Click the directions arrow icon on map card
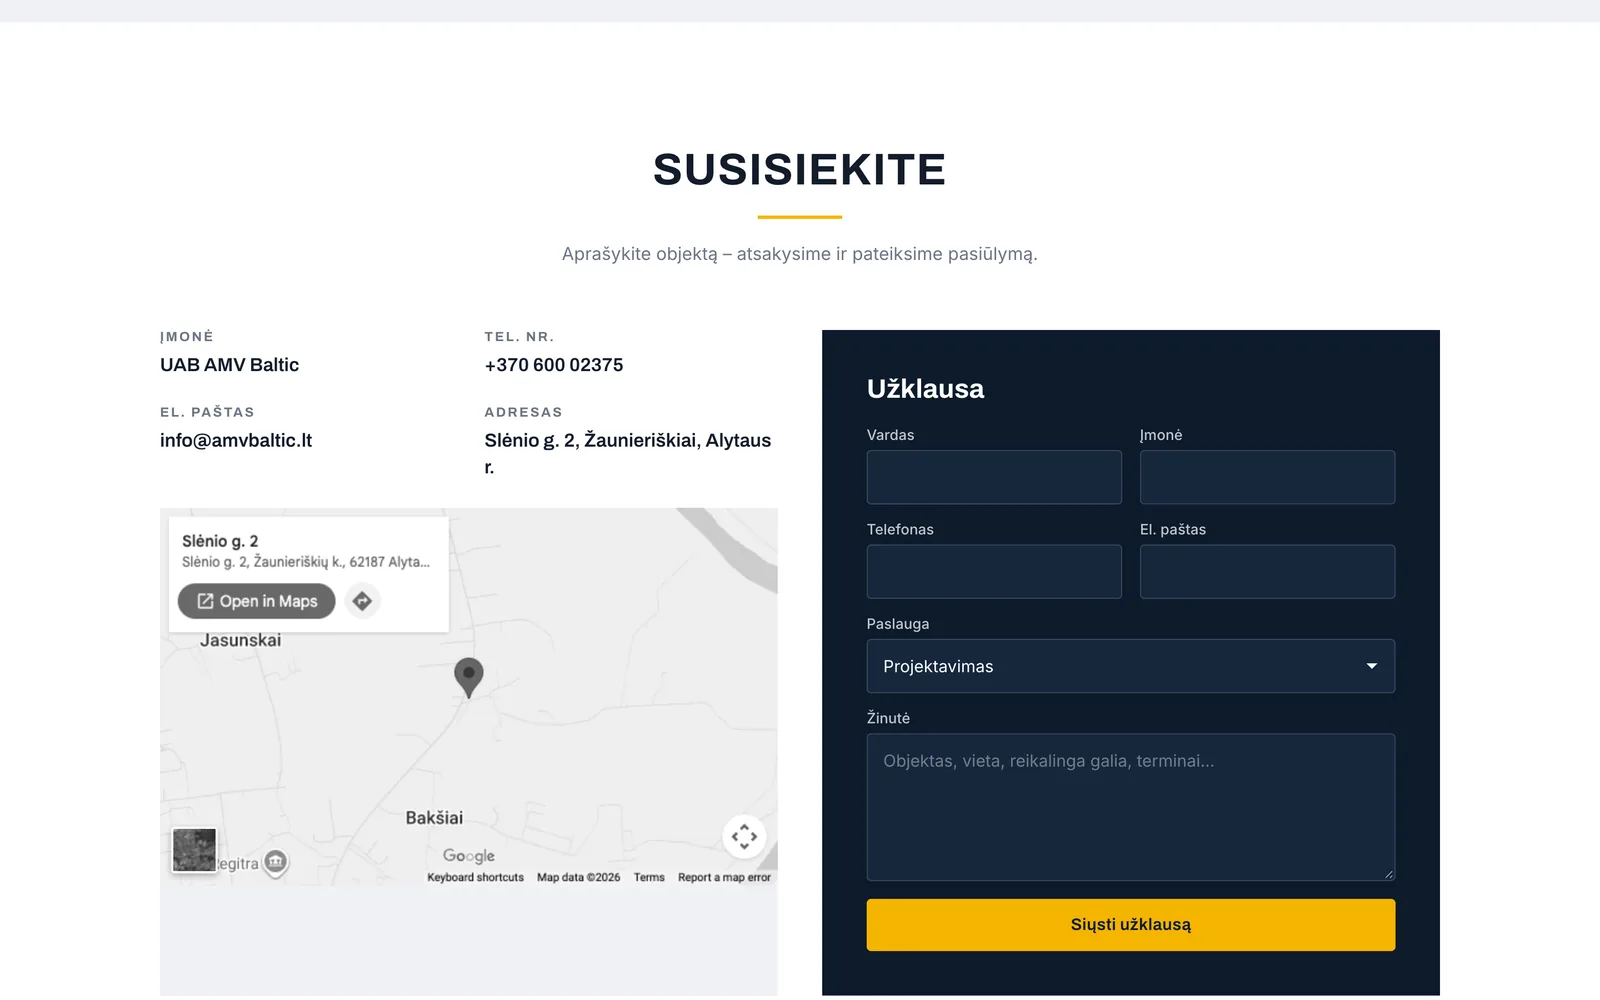This screenshot has height=1000, width=1600. click(362, 601)
